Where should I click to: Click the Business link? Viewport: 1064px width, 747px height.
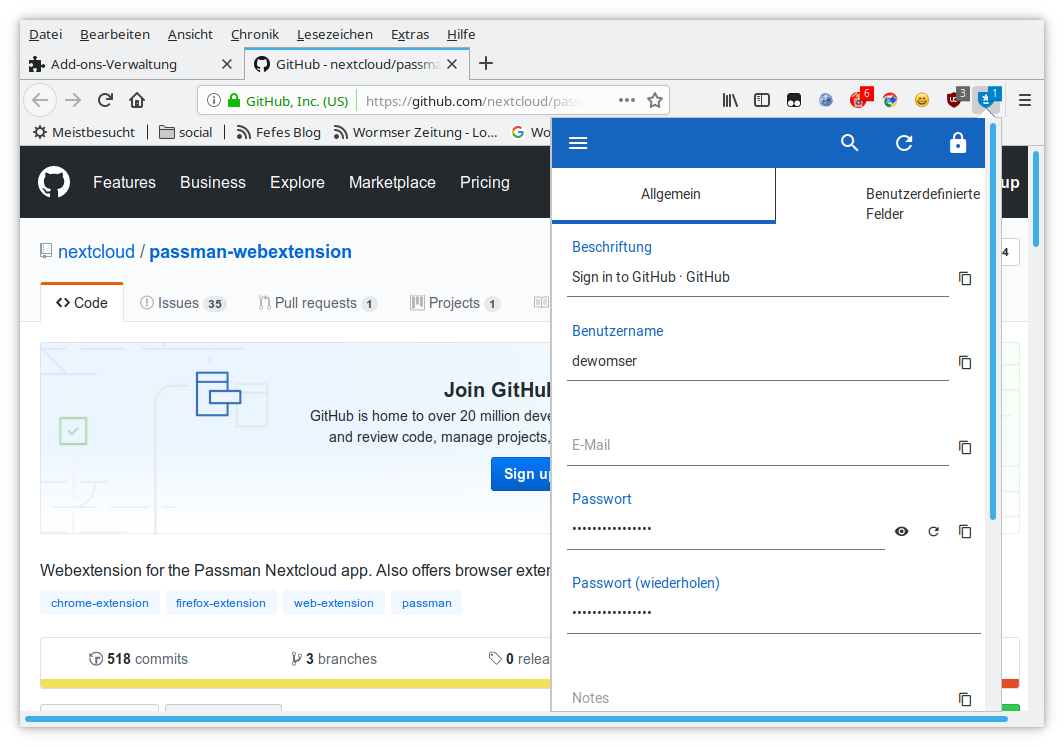212,183
